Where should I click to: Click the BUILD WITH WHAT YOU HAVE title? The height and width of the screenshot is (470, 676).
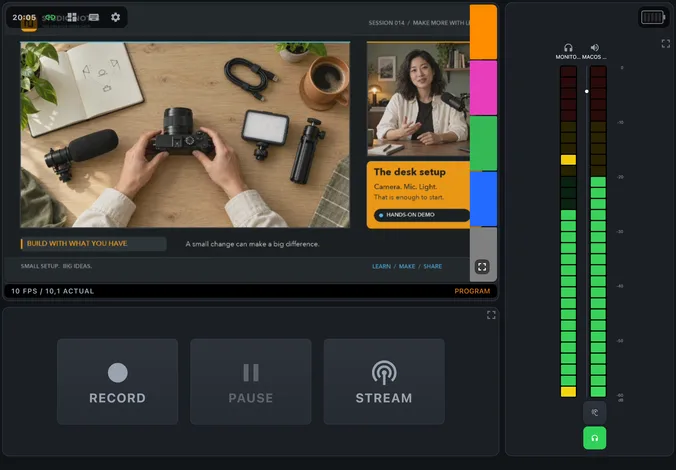77,244
